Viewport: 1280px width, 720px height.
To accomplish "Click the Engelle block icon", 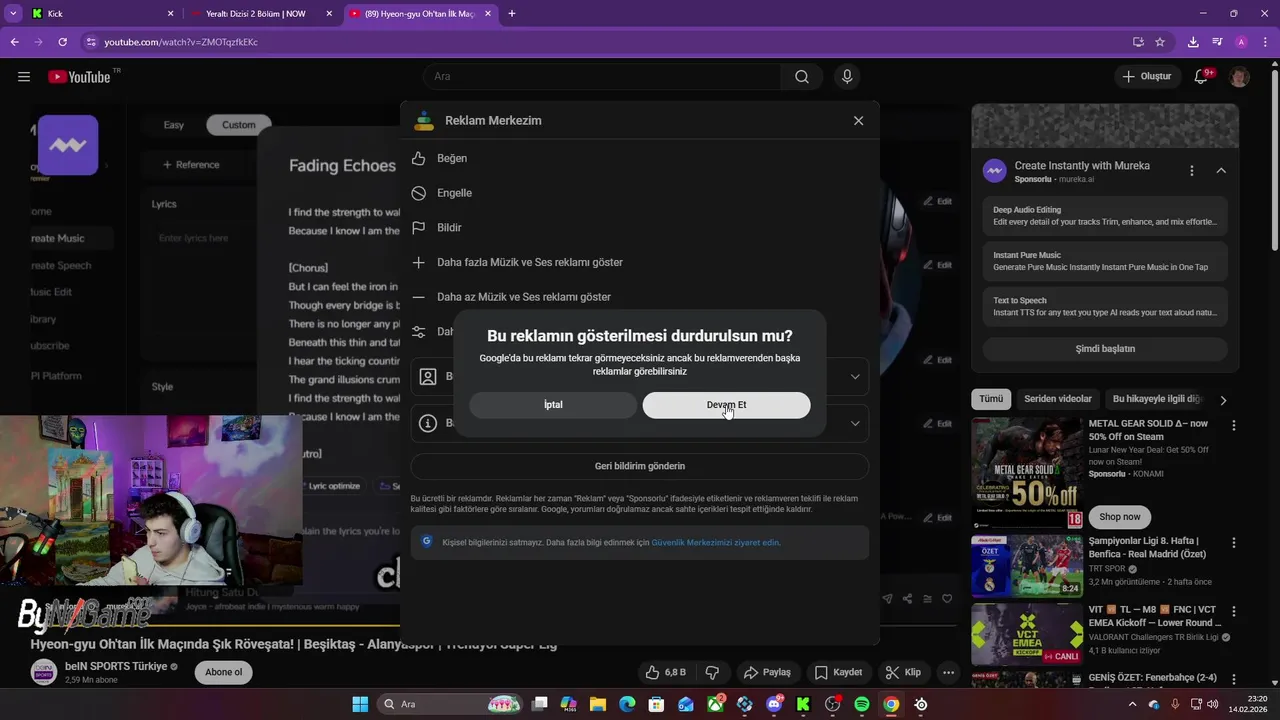I will click(x=419, y=193).
